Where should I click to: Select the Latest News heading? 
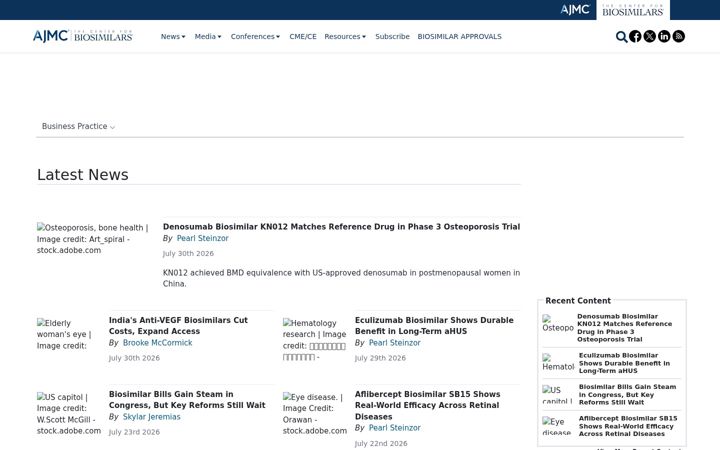(83, 175)
